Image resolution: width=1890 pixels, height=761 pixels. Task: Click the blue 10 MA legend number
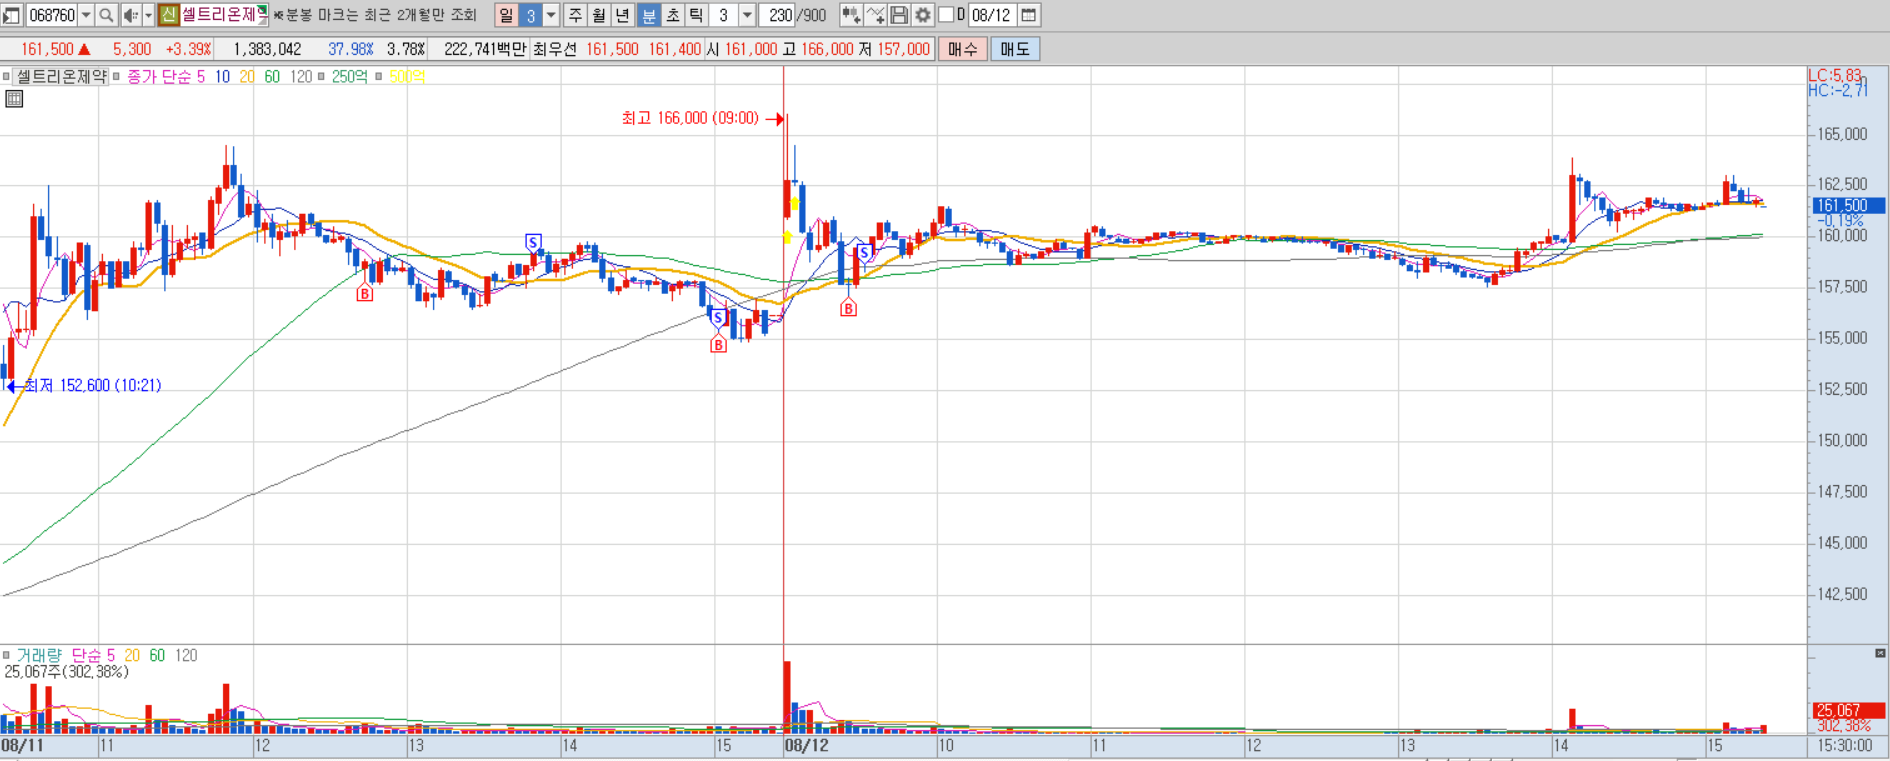222,76
